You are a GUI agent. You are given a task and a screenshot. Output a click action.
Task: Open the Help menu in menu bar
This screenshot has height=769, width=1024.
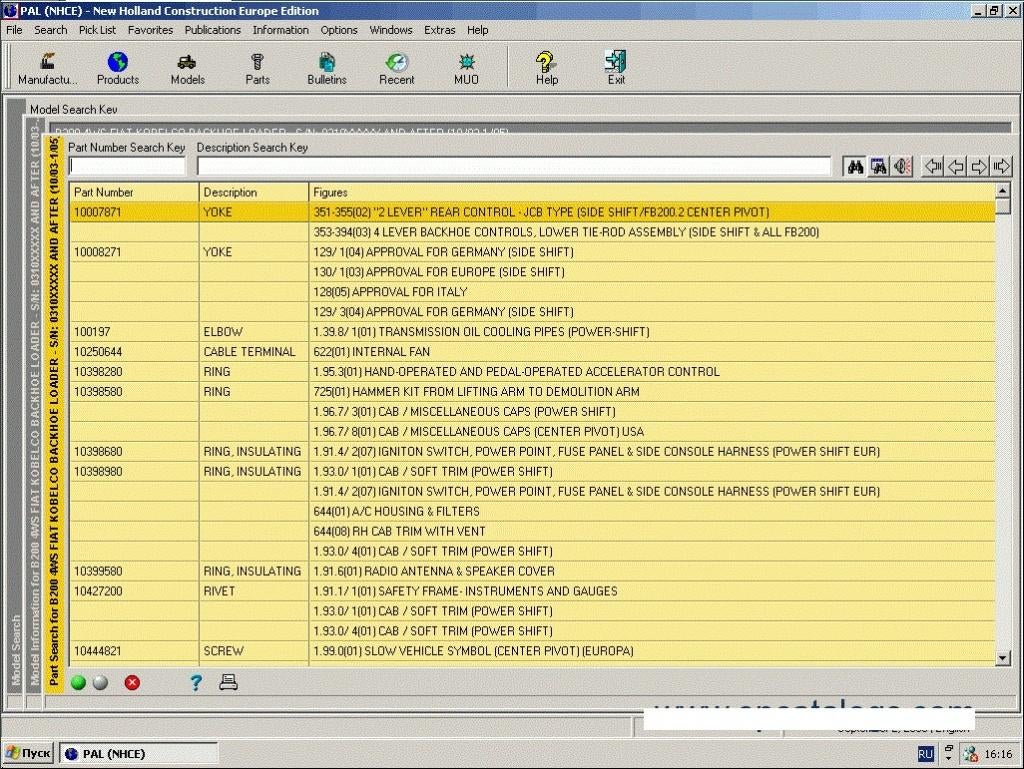[477, 30]
